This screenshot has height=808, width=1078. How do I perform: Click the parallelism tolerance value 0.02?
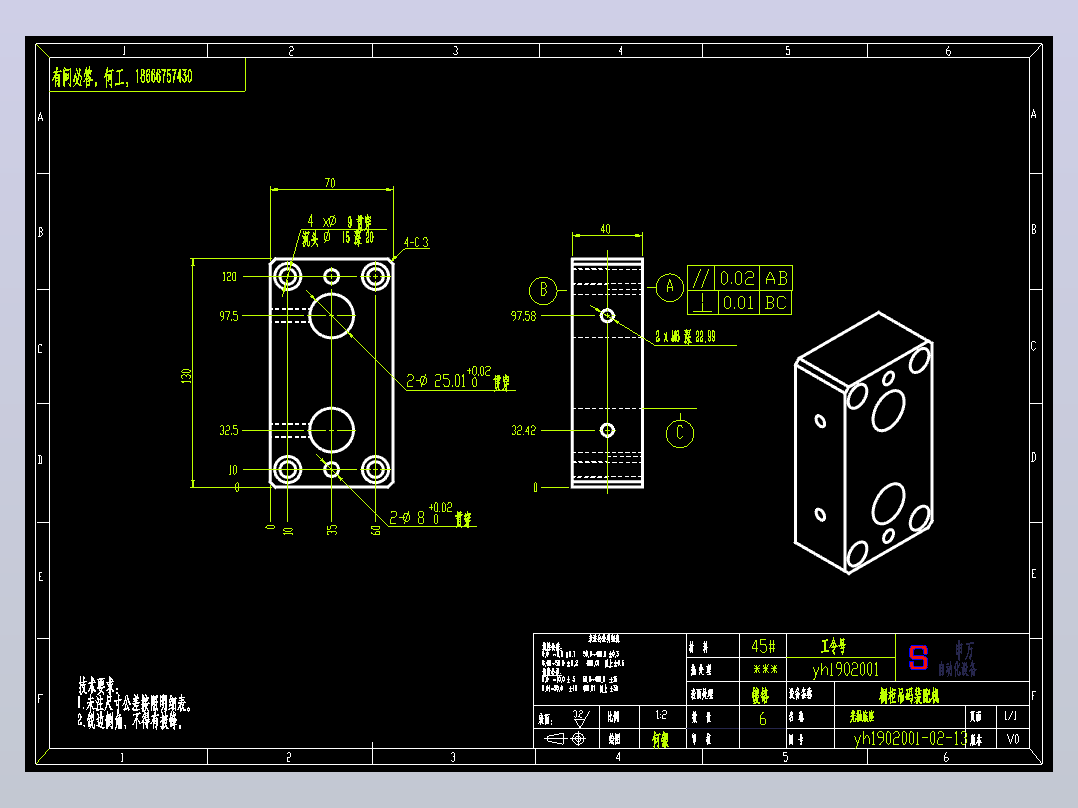[x=737, y=279]
